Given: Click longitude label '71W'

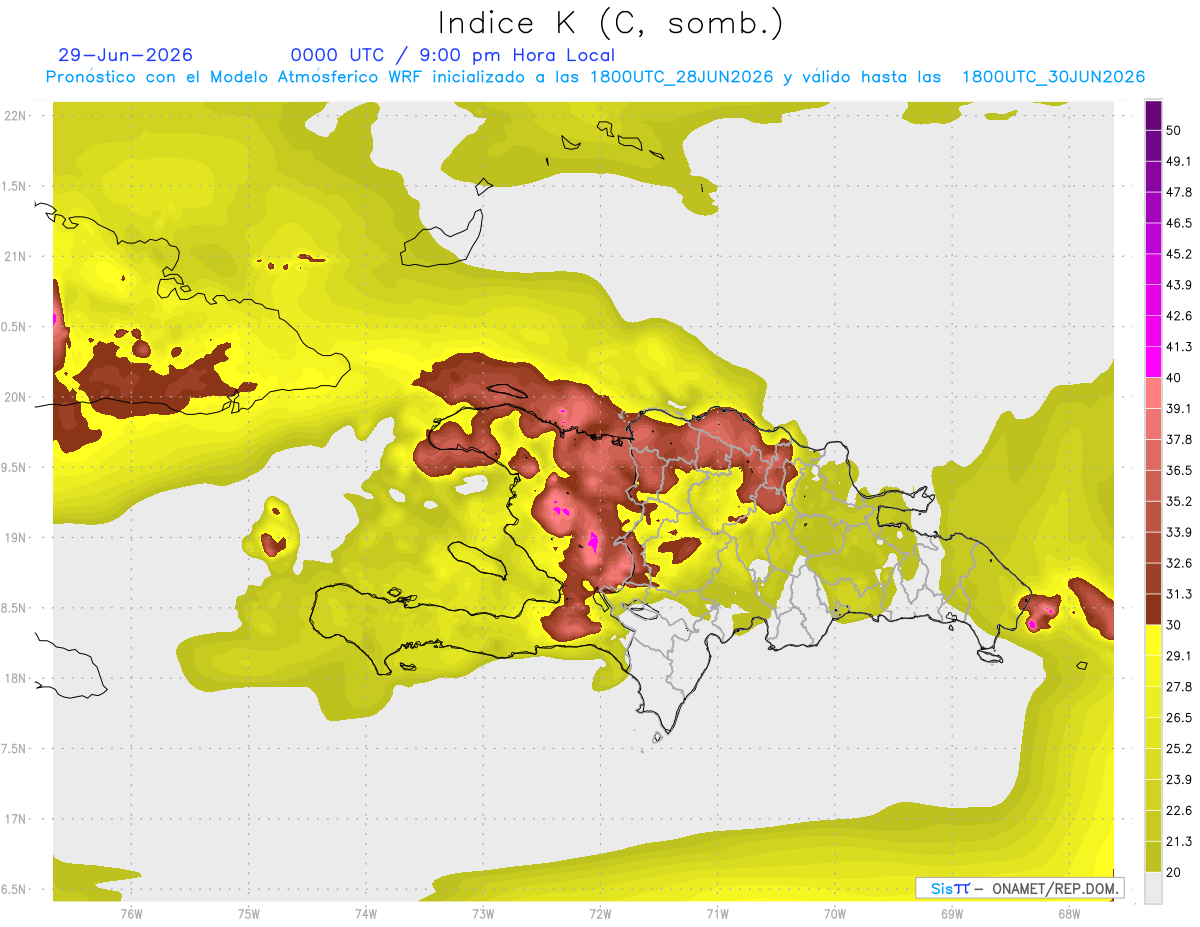Looking at the screenshot, I should [x=717, y=913].
